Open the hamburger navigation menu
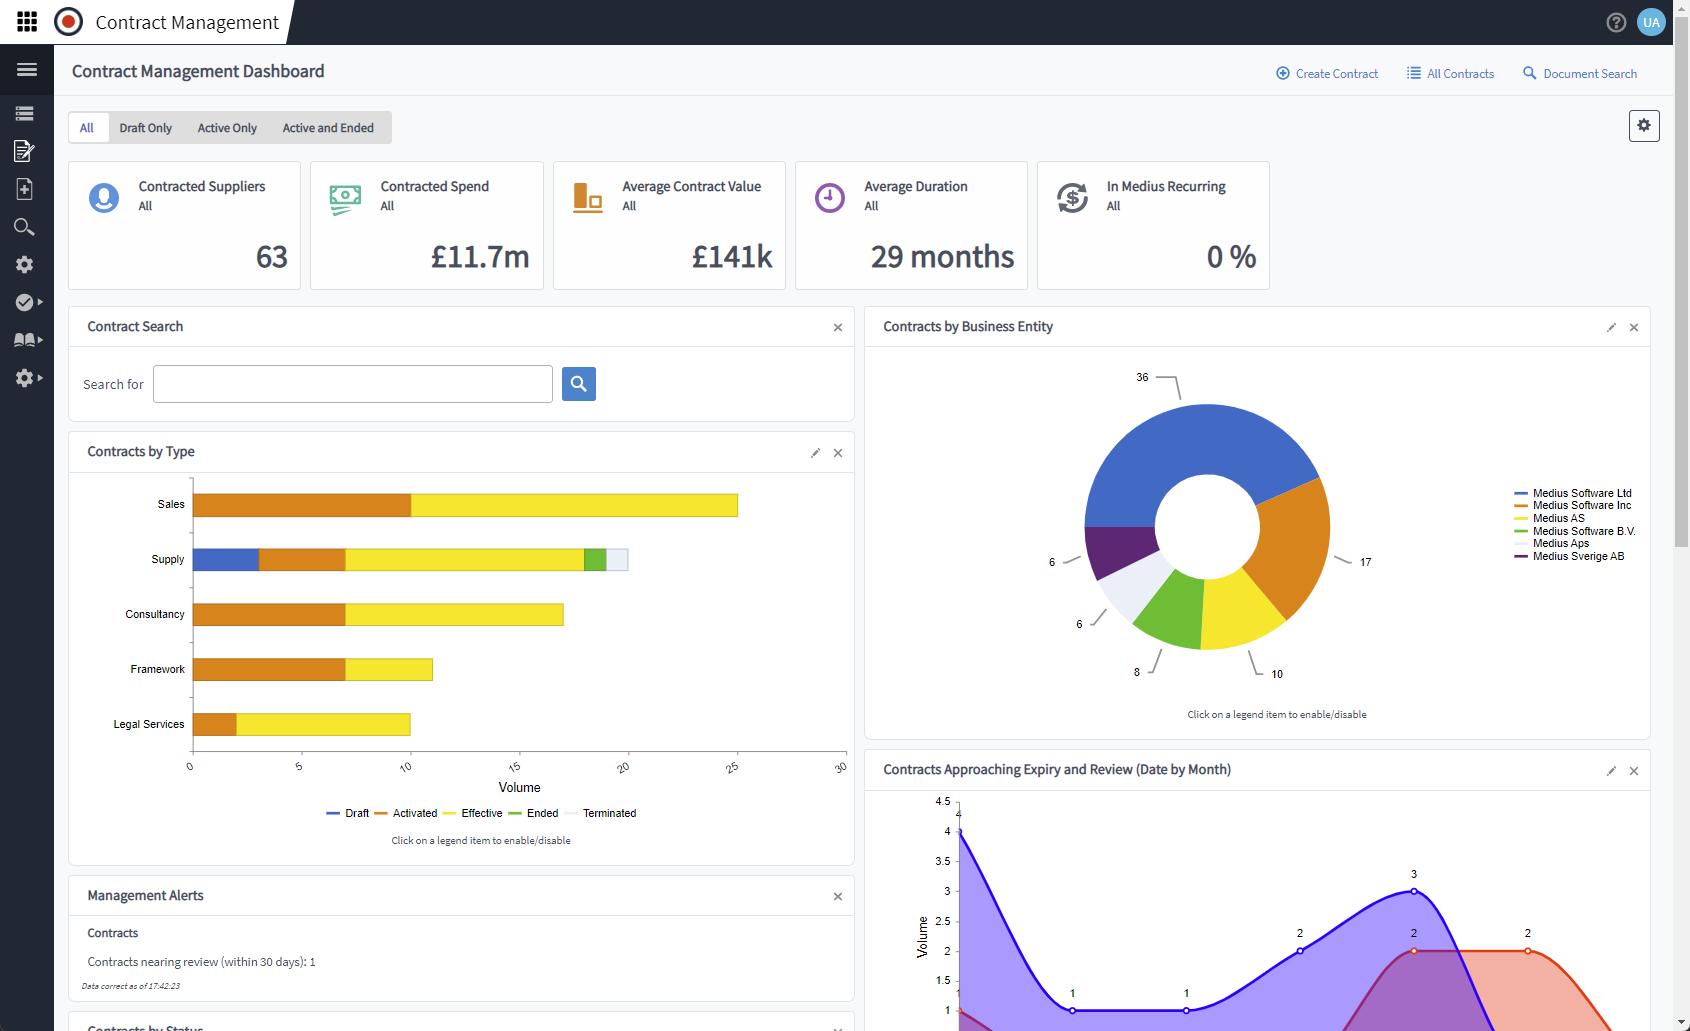This screenshot has height=1031, width=1690. point(27,70)
